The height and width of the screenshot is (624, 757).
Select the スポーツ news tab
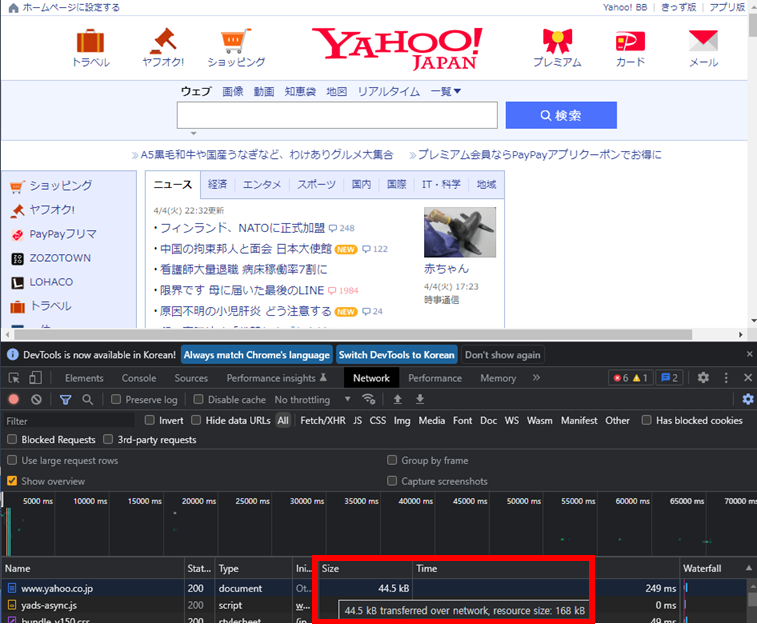(x=316, y=184)
